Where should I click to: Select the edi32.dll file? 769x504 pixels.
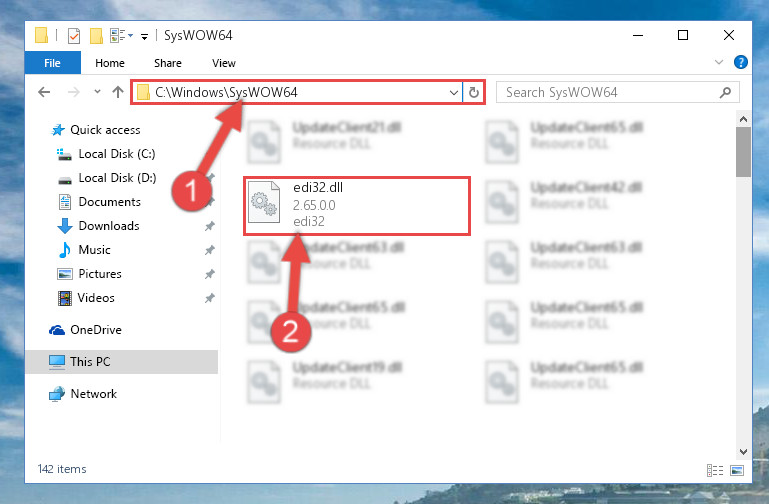(357, 205)
